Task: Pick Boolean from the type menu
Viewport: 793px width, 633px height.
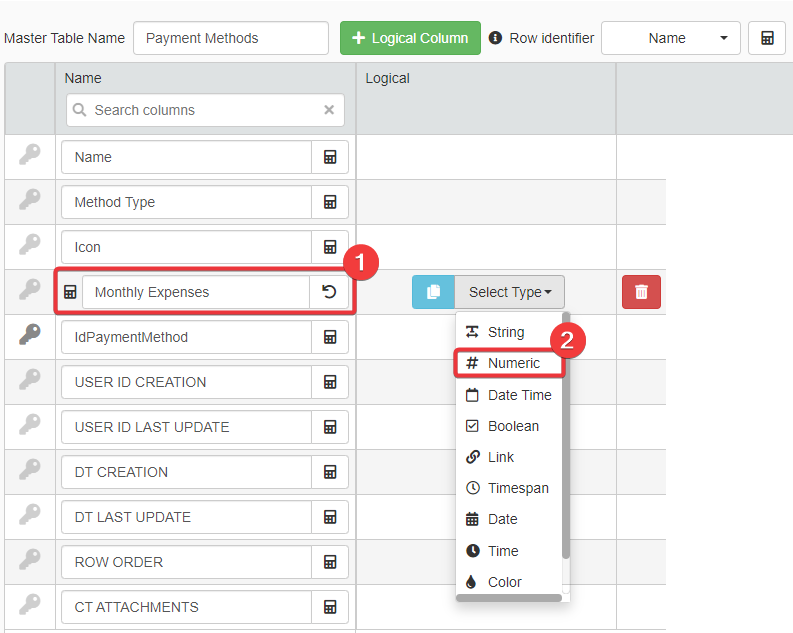Action: coord(512,426)
